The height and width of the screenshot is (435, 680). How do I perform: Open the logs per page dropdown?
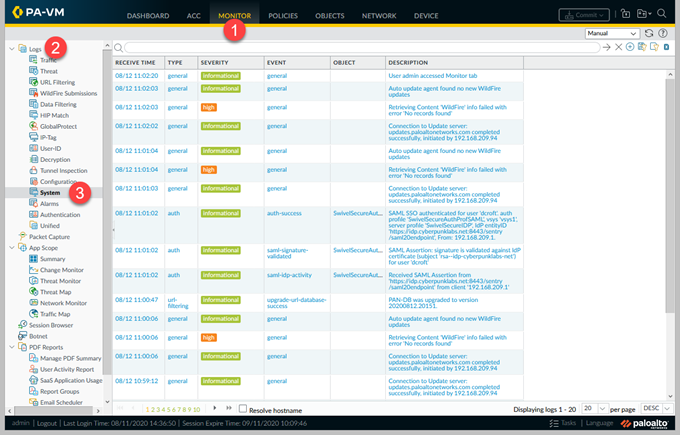coord(590,409)
